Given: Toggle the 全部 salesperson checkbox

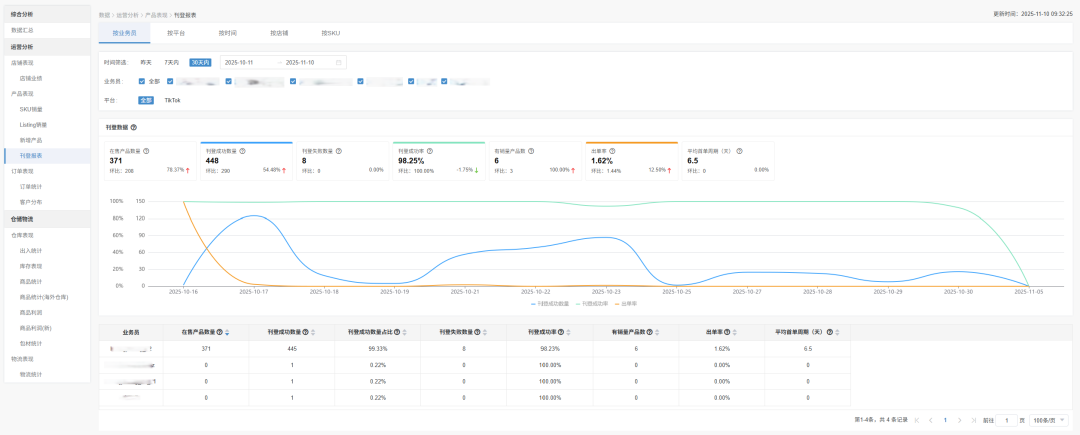Looking at the screenshot, I should point(142,81).
